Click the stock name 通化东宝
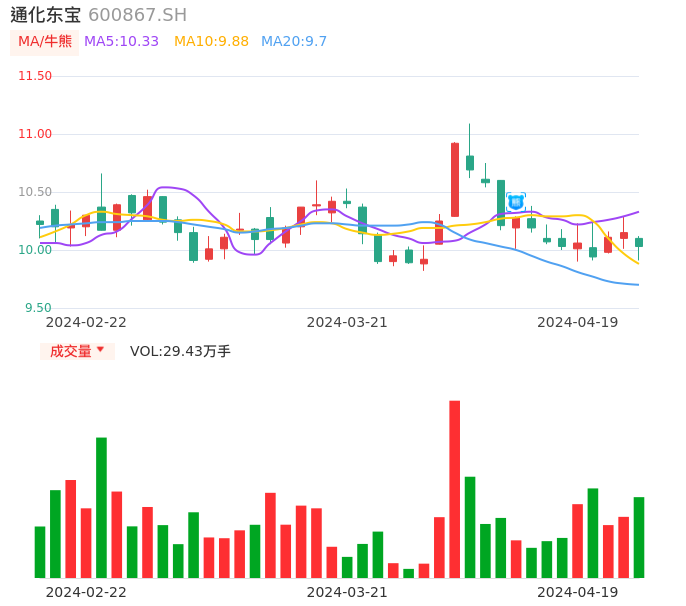686x606 pixels. (46, 15)
